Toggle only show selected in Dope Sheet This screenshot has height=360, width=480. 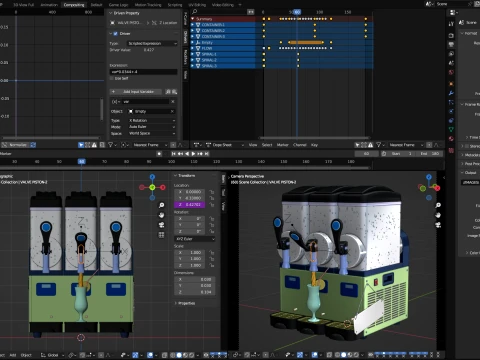(x=357, y=145)
